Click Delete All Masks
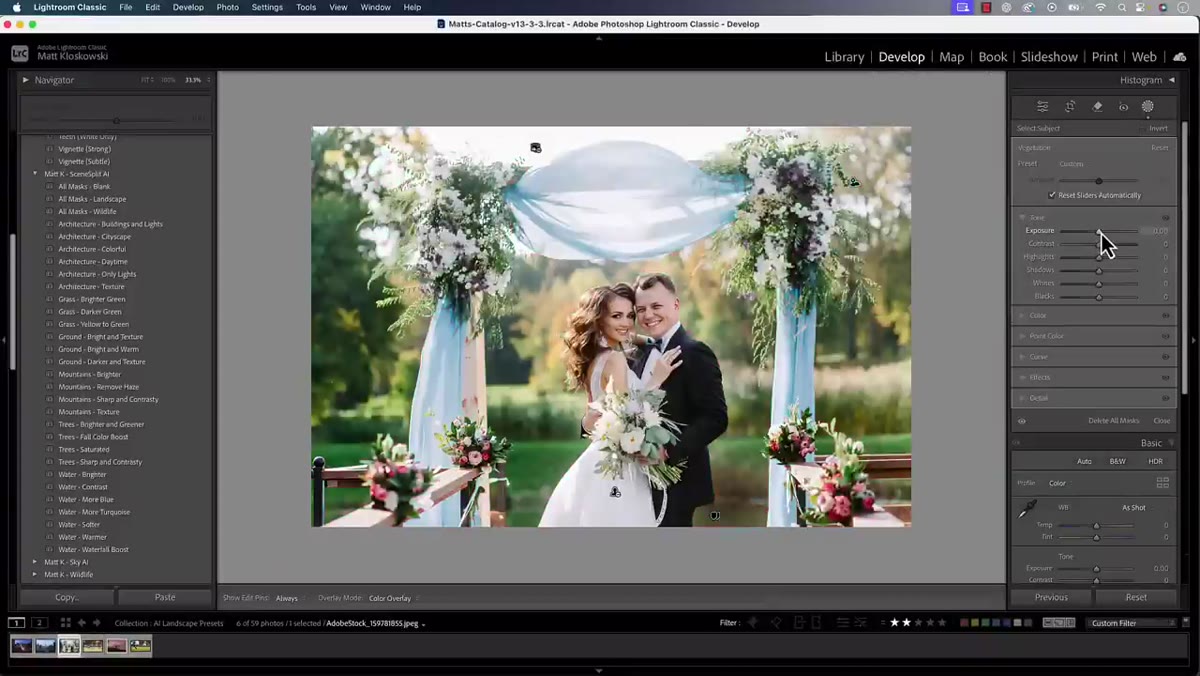 pos(1113,421)
